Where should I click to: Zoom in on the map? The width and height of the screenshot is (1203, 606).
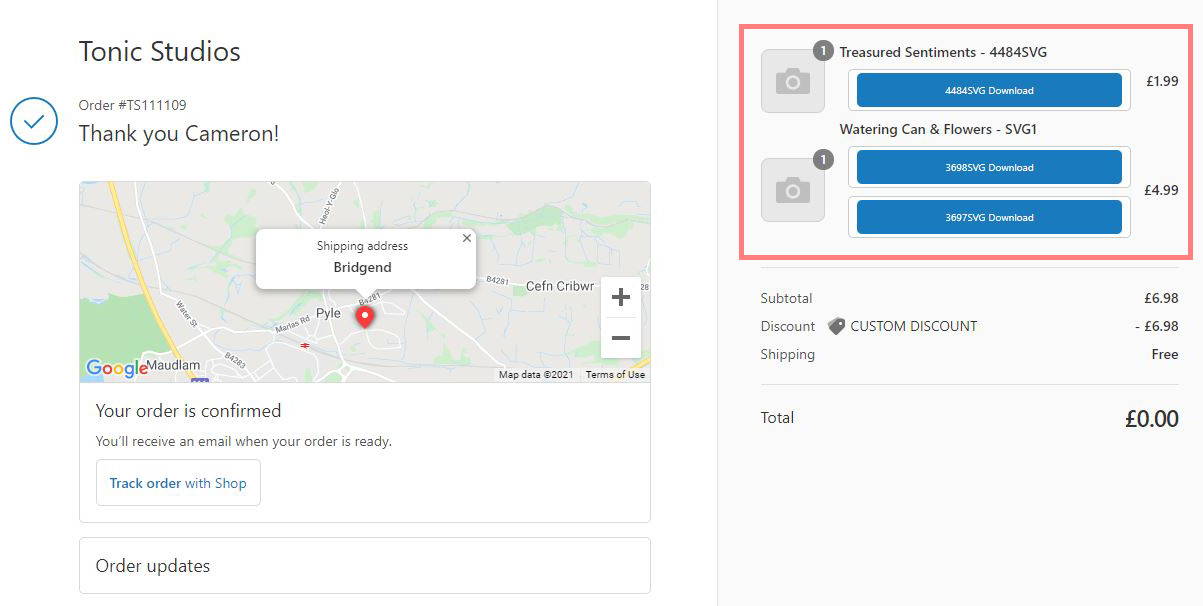620,297
